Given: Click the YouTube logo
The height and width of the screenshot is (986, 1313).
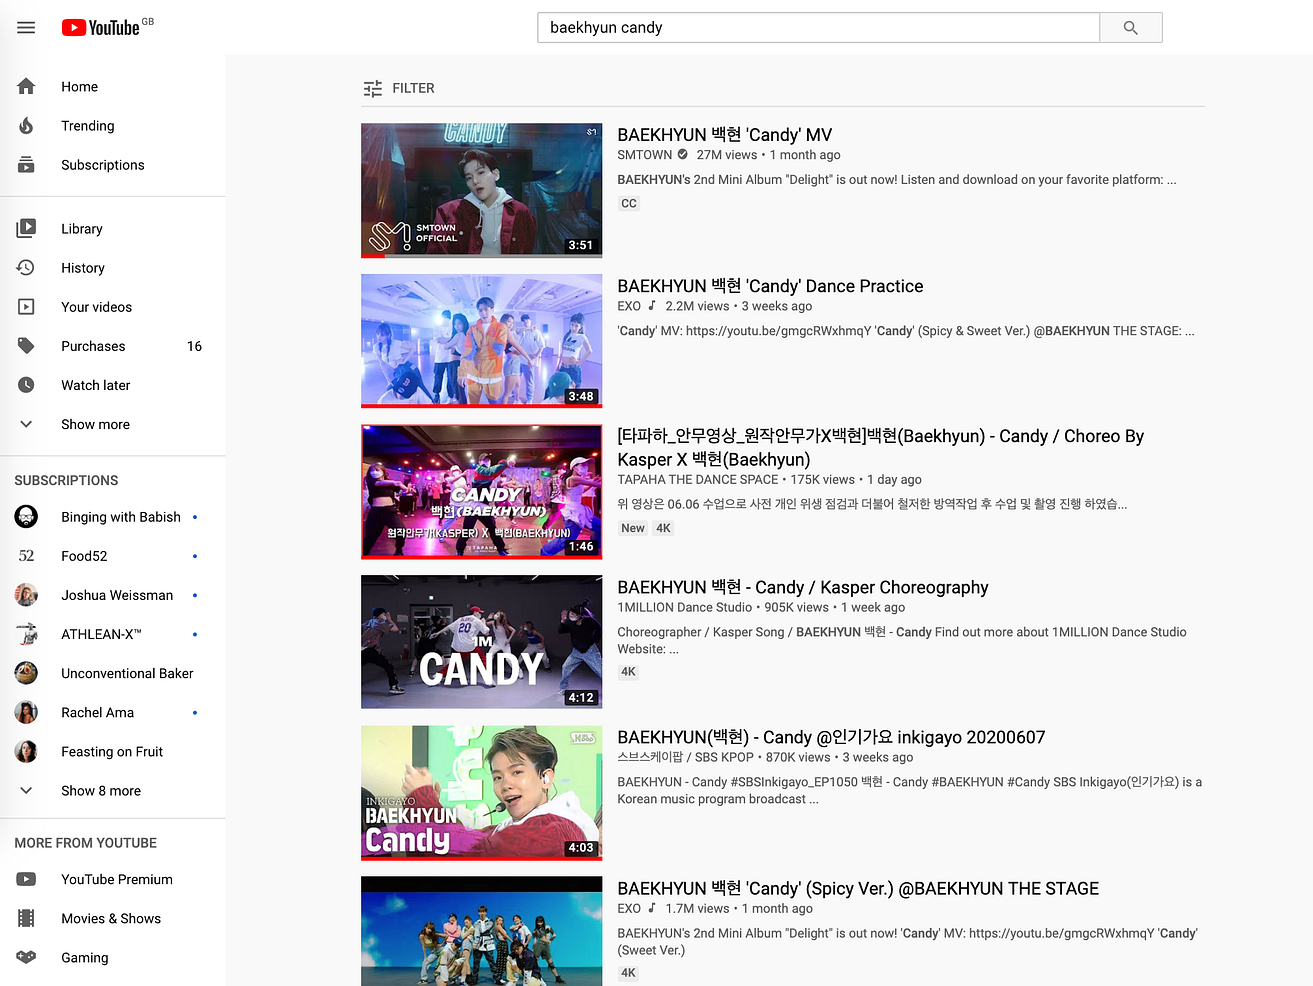Looking at the screenshot, I should pos(100,27).
